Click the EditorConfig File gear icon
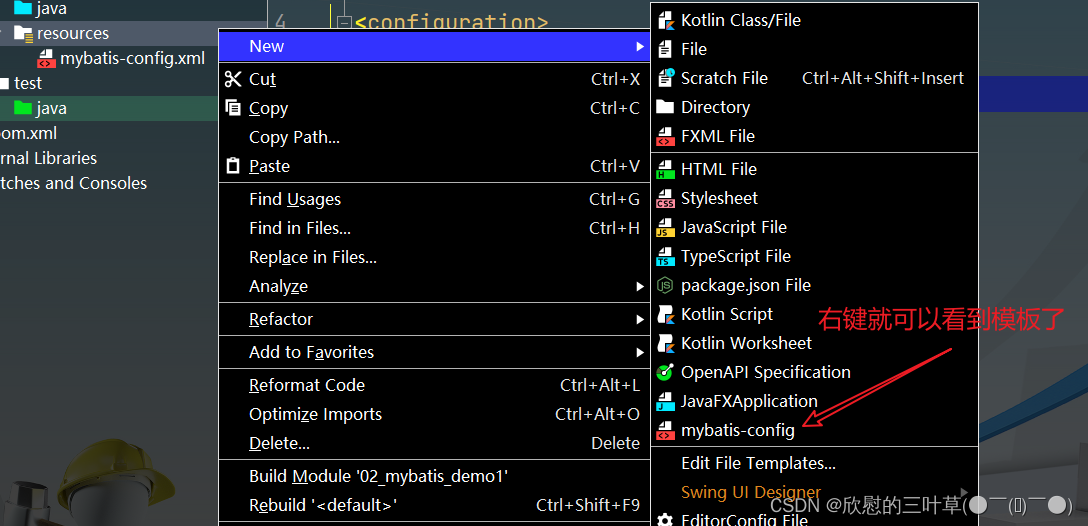 click(665, 520)
